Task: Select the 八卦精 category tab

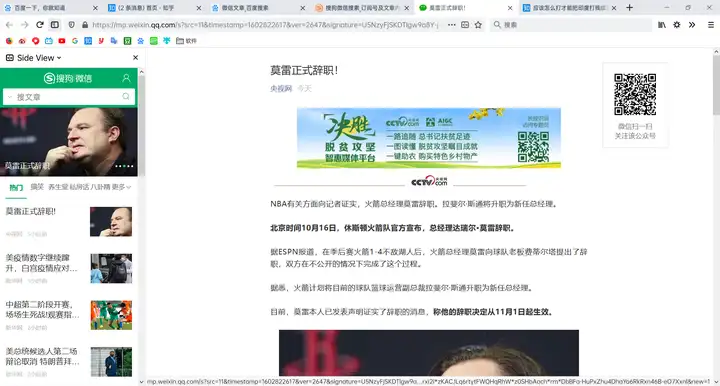Action: tap(101, 187)
